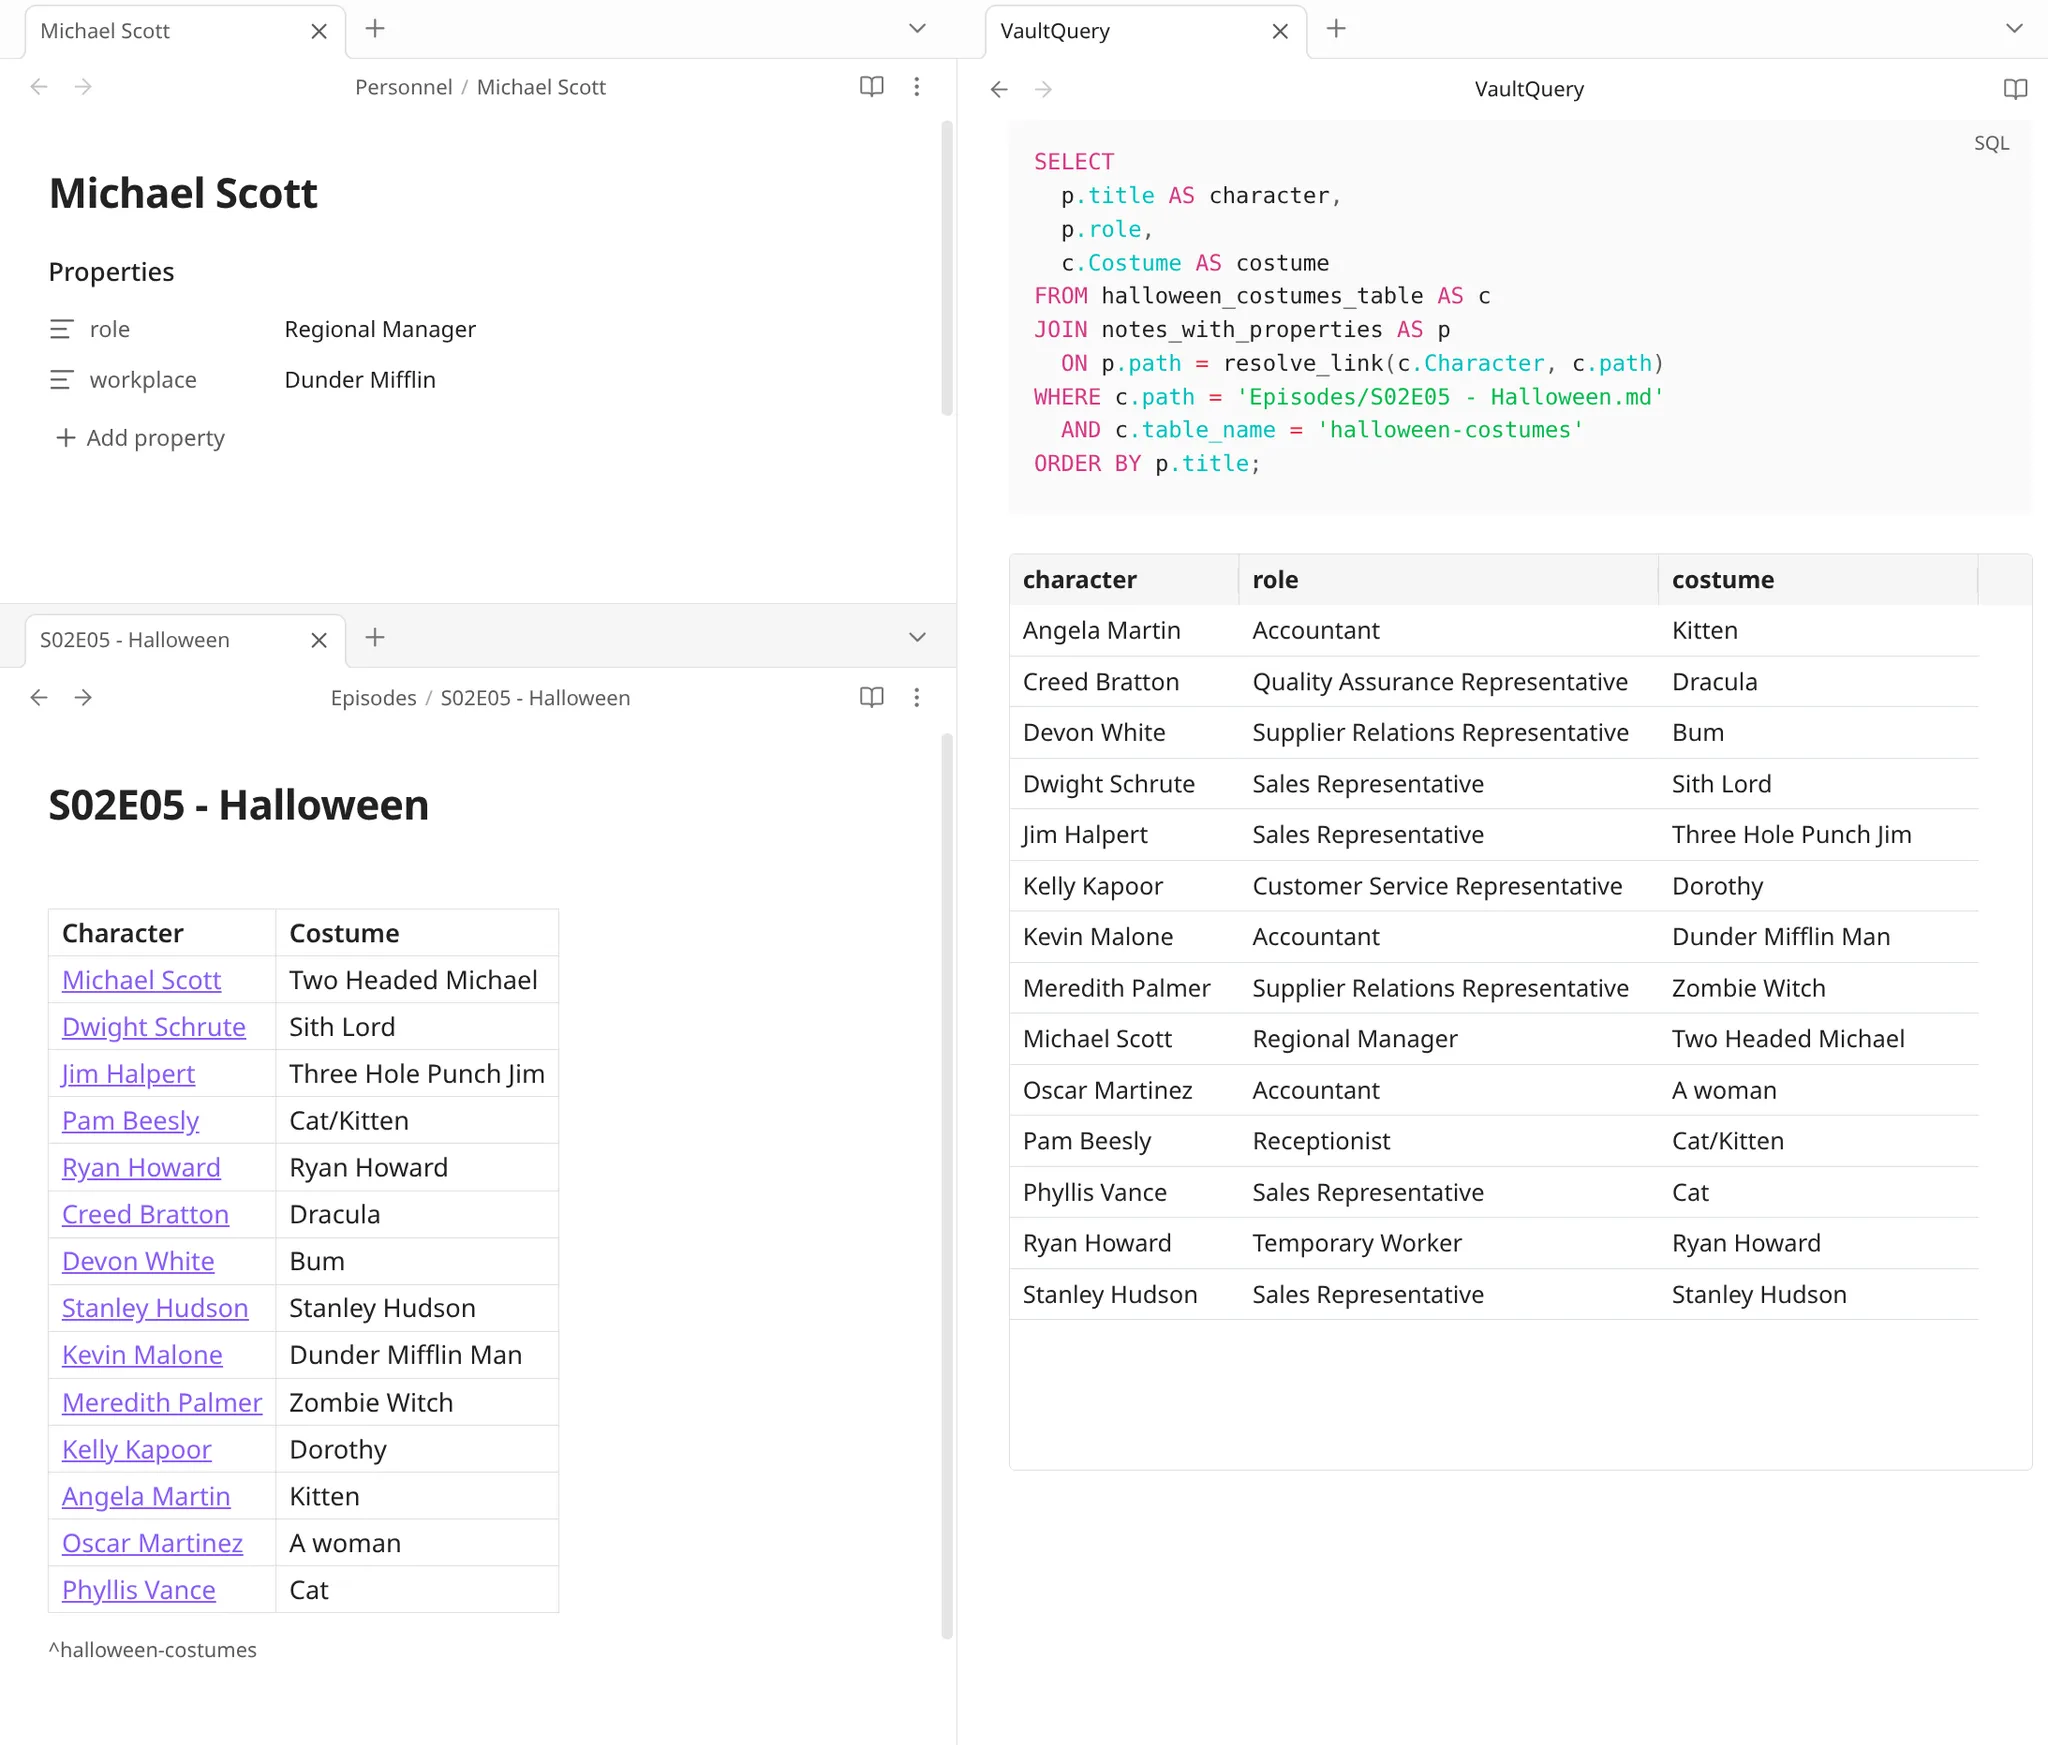Select the VaultQuery tab

coord(1055,31)
